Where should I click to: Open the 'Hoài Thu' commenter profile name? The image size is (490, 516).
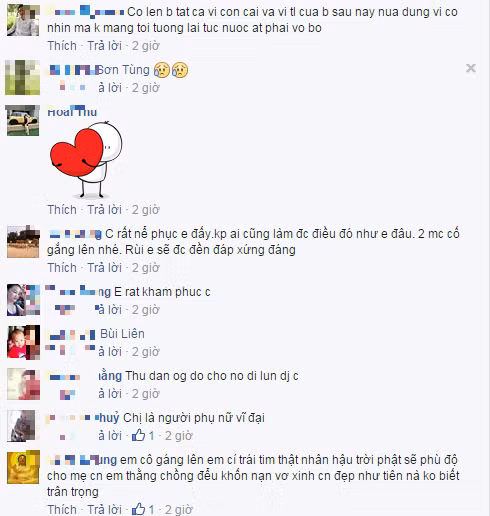click(x=72, y=112)
